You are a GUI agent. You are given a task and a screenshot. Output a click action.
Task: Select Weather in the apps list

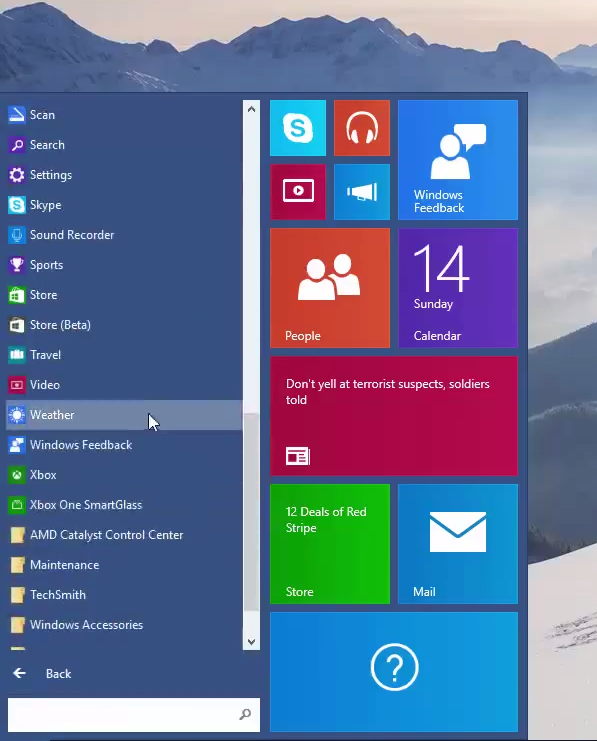coord(124,415)
